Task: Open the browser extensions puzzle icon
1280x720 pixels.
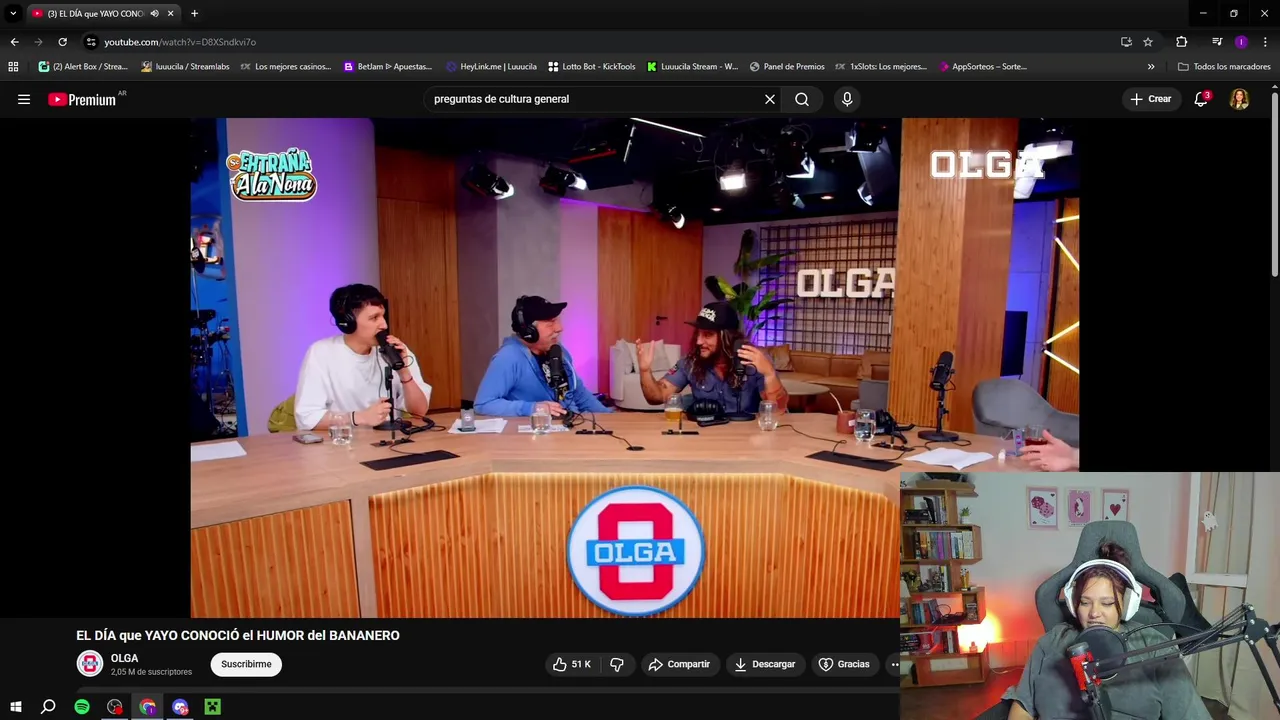Action: [1182, 42]
